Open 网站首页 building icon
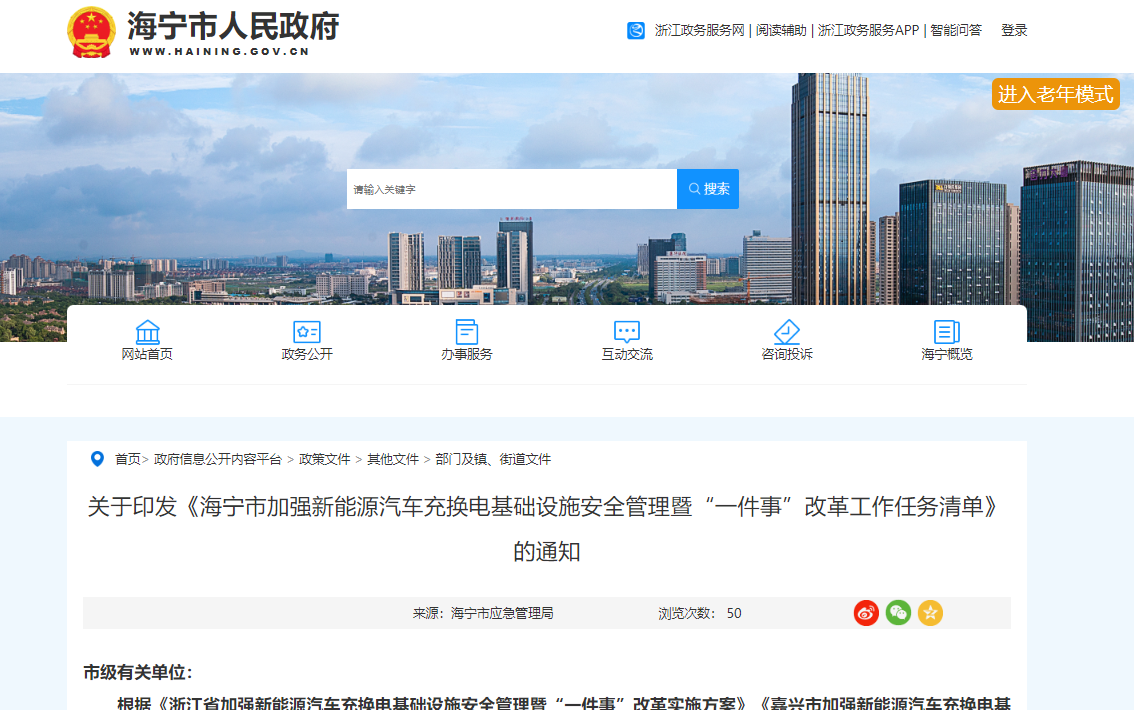This screenshot has height=710, width=1134. 147,332
